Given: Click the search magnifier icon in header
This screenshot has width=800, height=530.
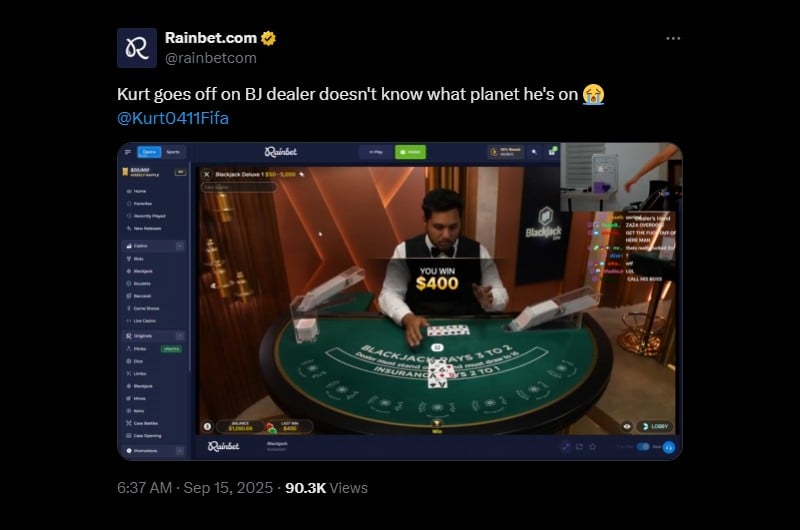Looking at the screenshot, I should tap(534, 152).
